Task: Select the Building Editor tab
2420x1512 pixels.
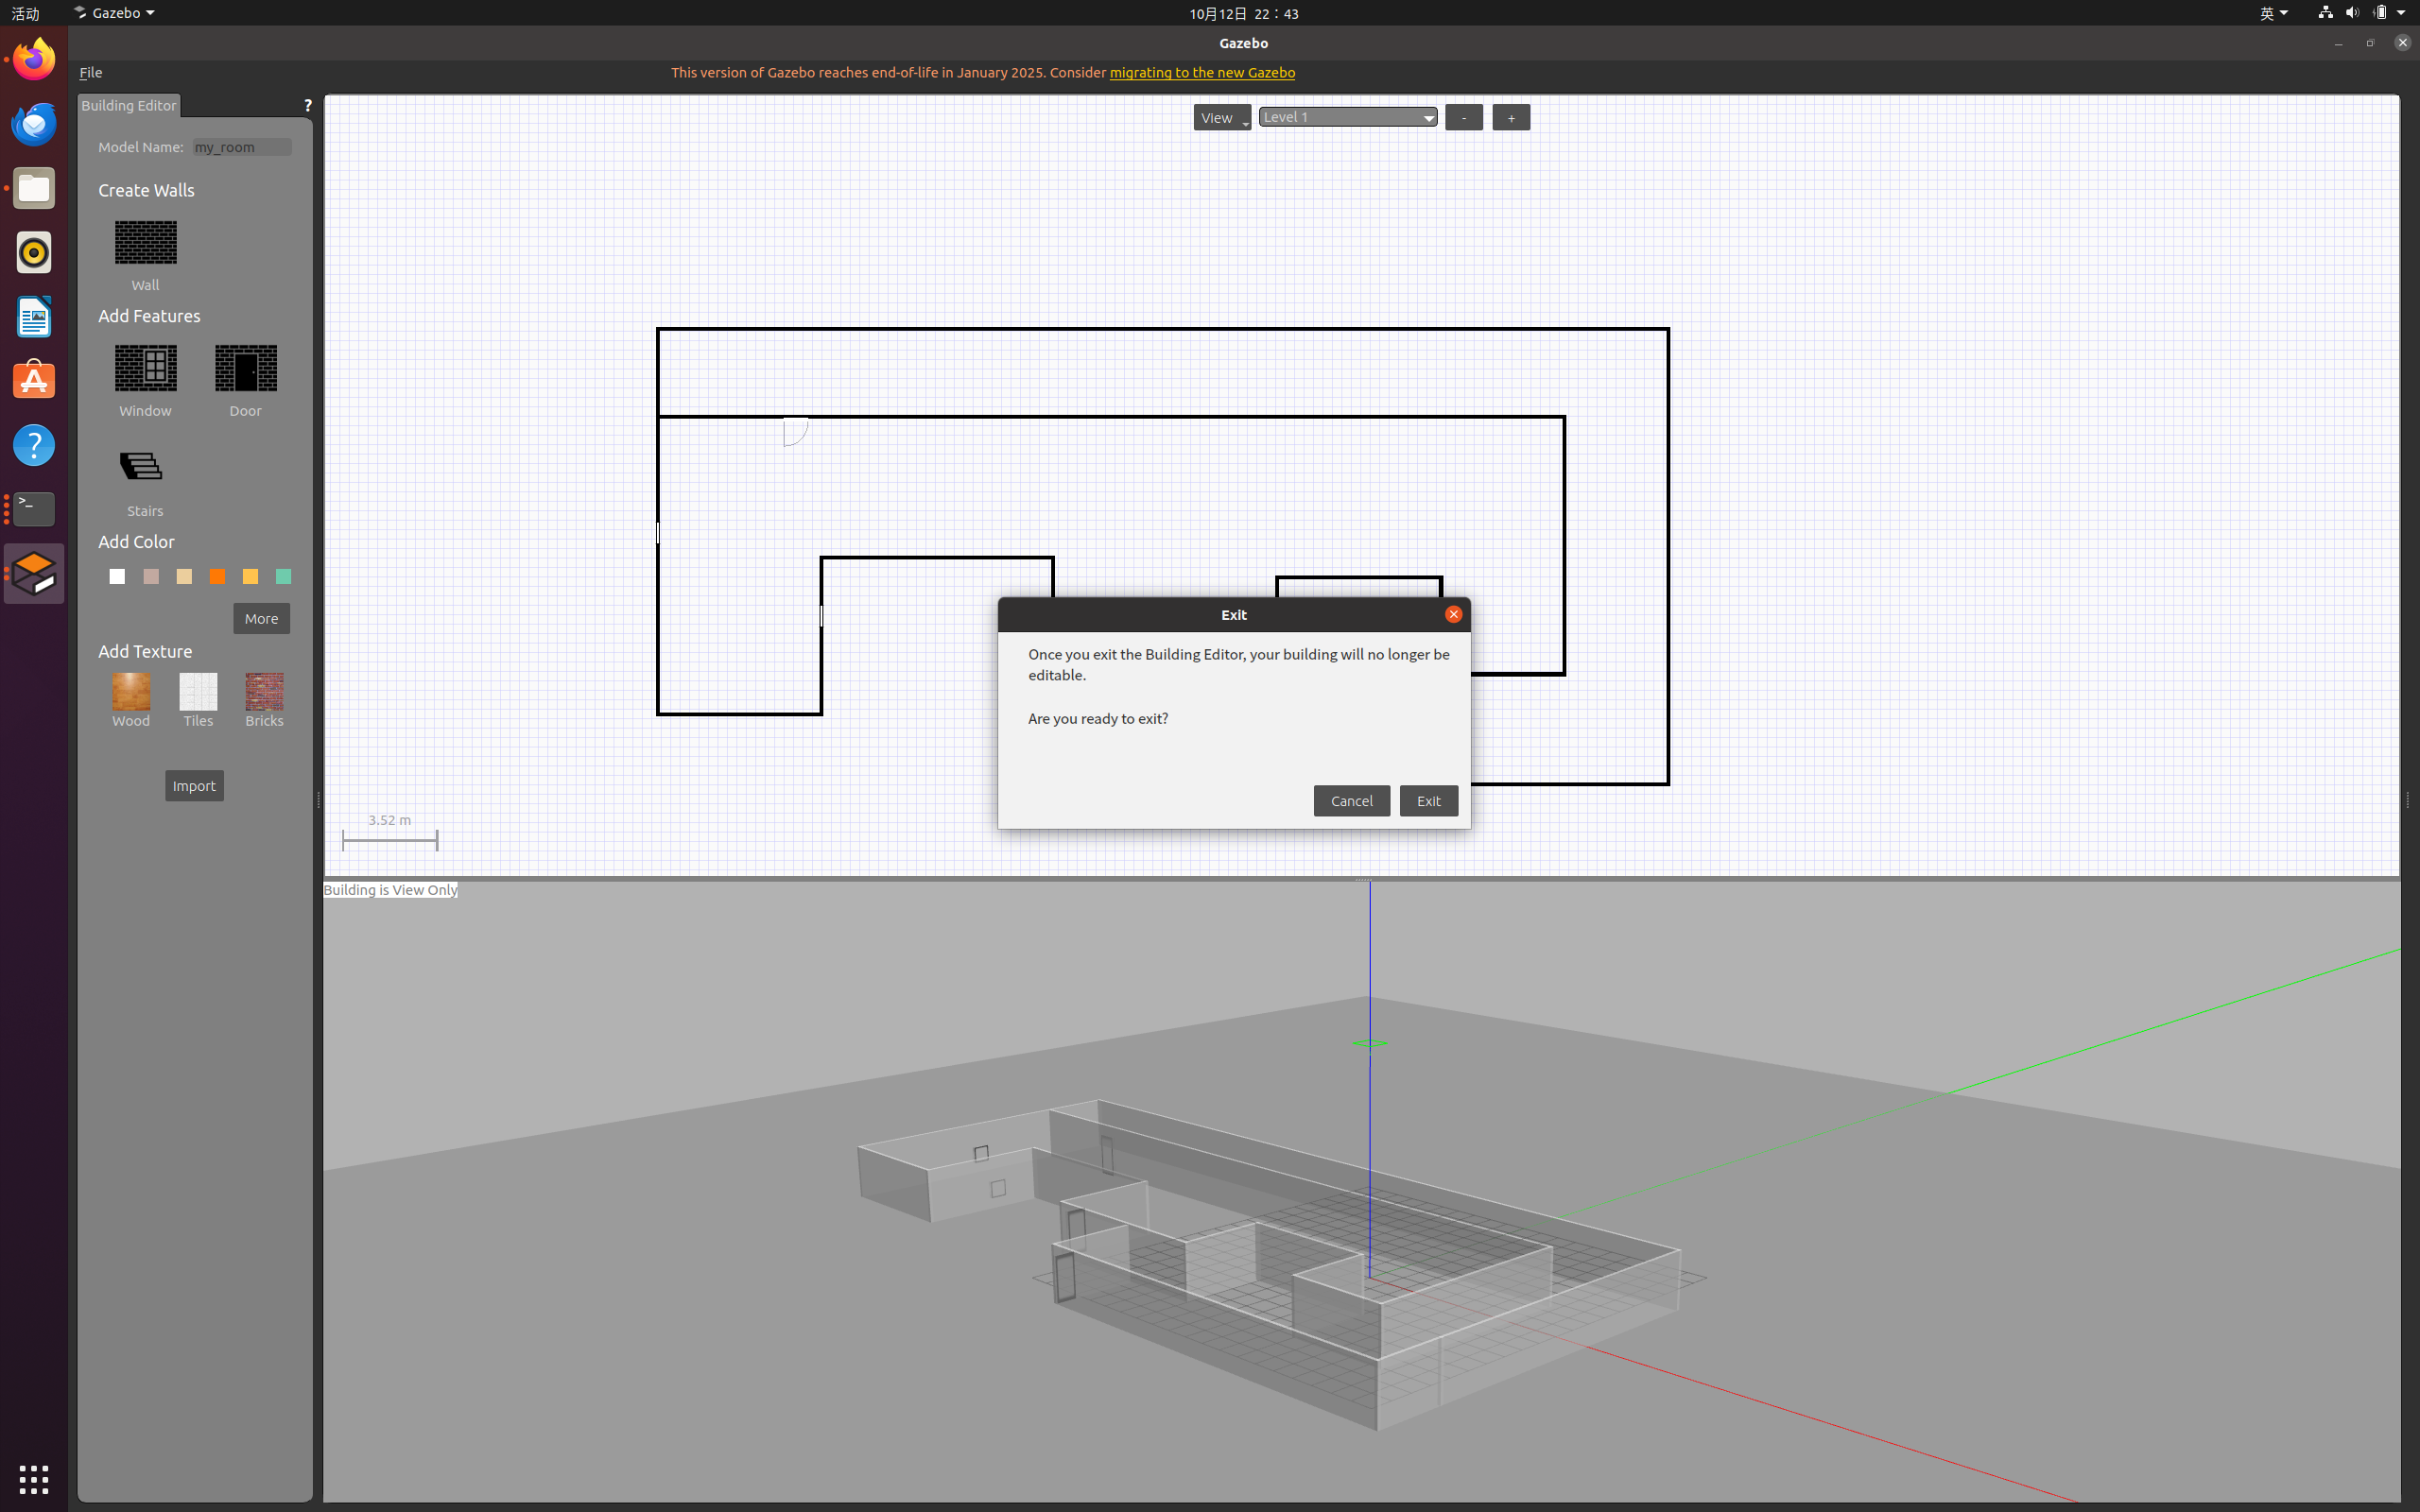Action: (x=129, y=106)
